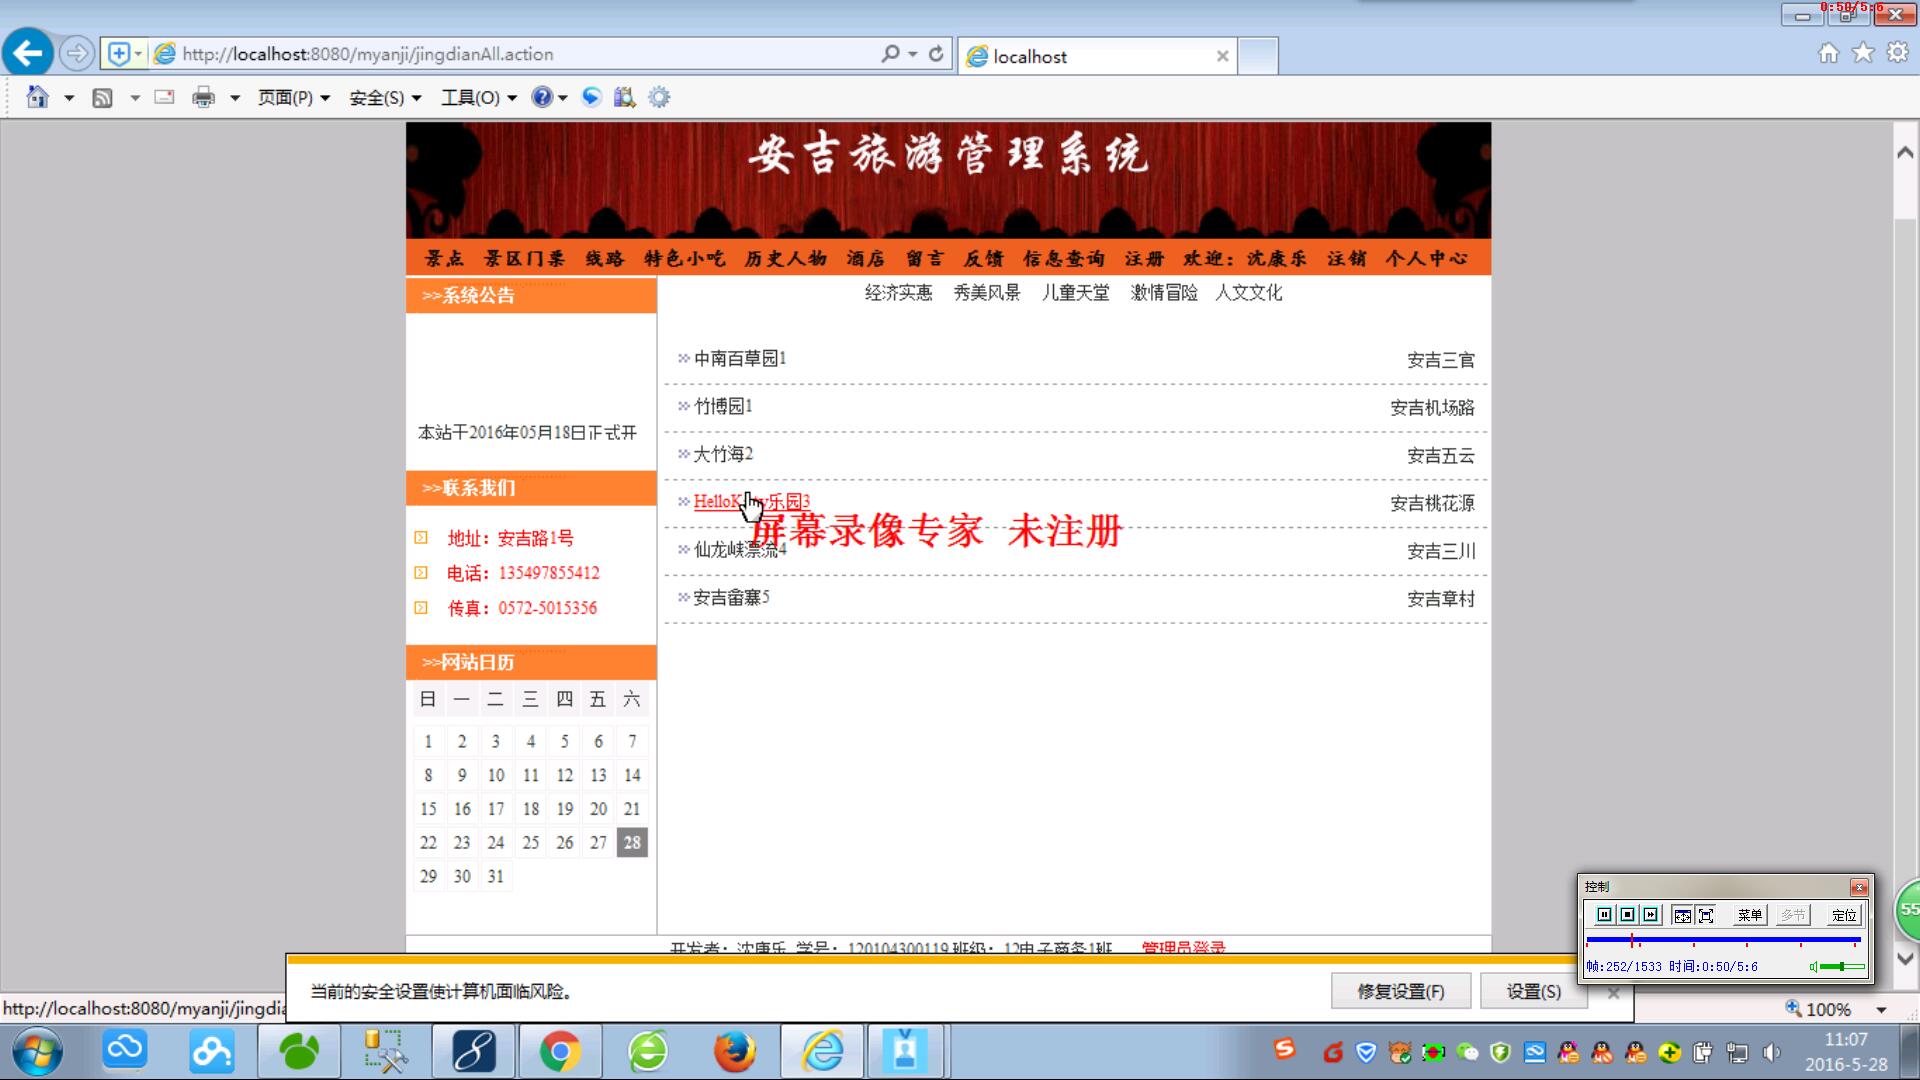Expand the Print dropdown arrow
The width and height of the screenshot is (1920, 1080).
(235, 98)
